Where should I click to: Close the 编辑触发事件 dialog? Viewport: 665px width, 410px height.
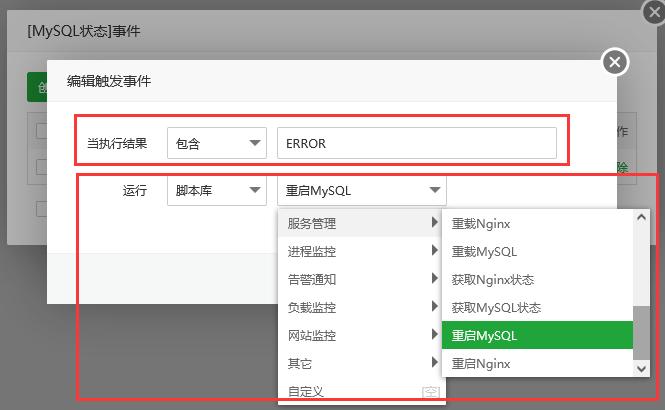tap(615, 62)
